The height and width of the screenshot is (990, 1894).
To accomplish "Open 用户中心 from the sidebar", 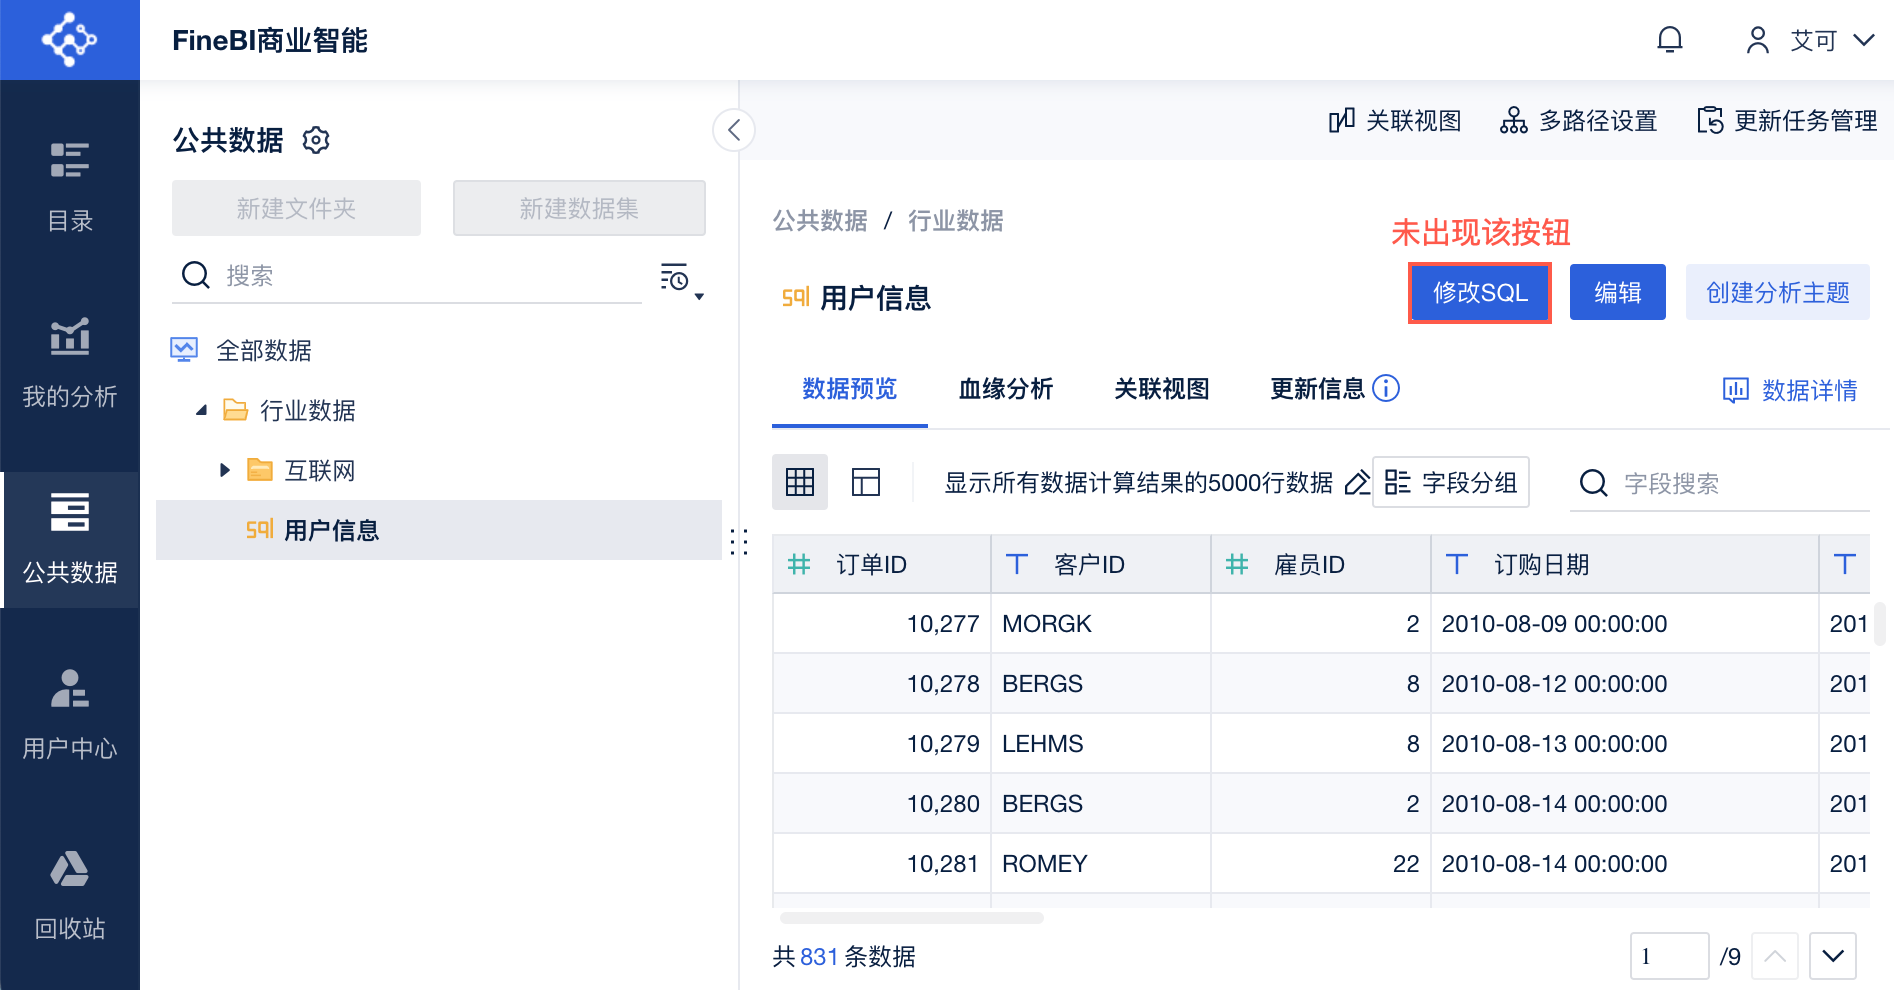I will [x=70, y=714].
